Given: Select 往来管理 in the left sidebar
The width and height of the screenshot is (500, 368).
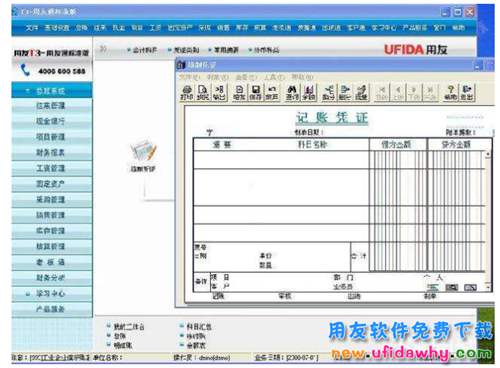Looking at the screenshot, I should 52,106.
